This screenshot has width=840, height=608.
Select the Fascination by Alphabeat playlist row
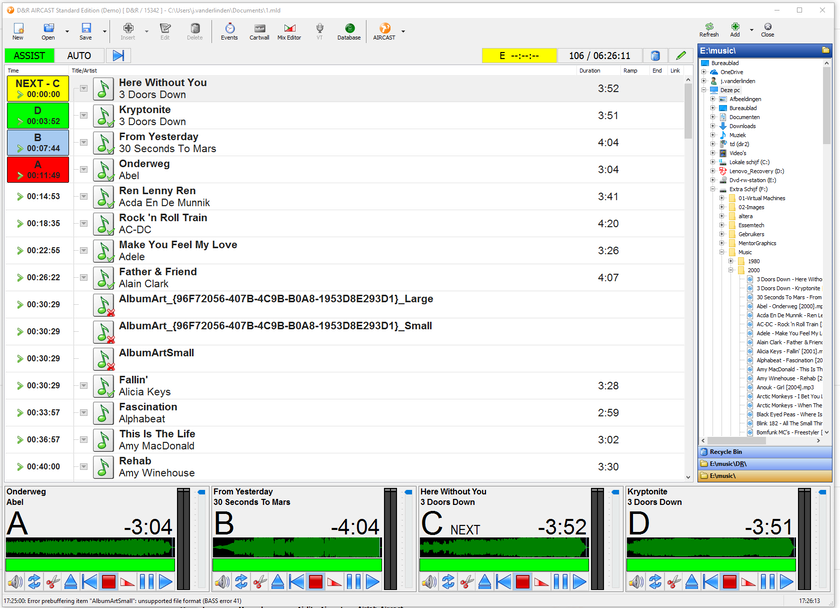point(344,413)
